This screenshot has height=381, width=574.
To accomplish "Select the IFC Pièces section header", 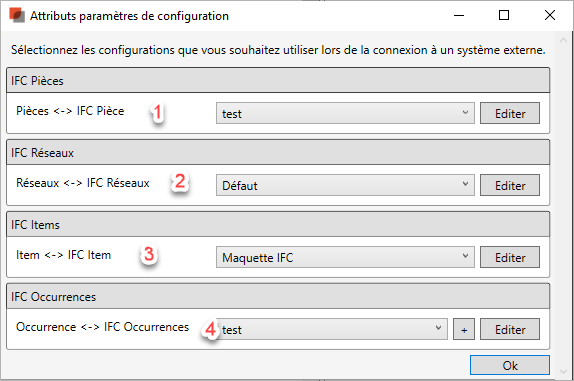I will 278,80.
